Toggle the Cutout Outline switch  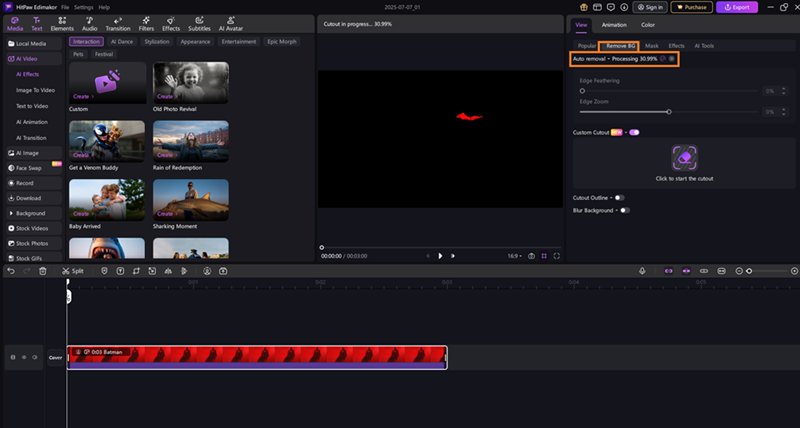[x=619, y=198]
